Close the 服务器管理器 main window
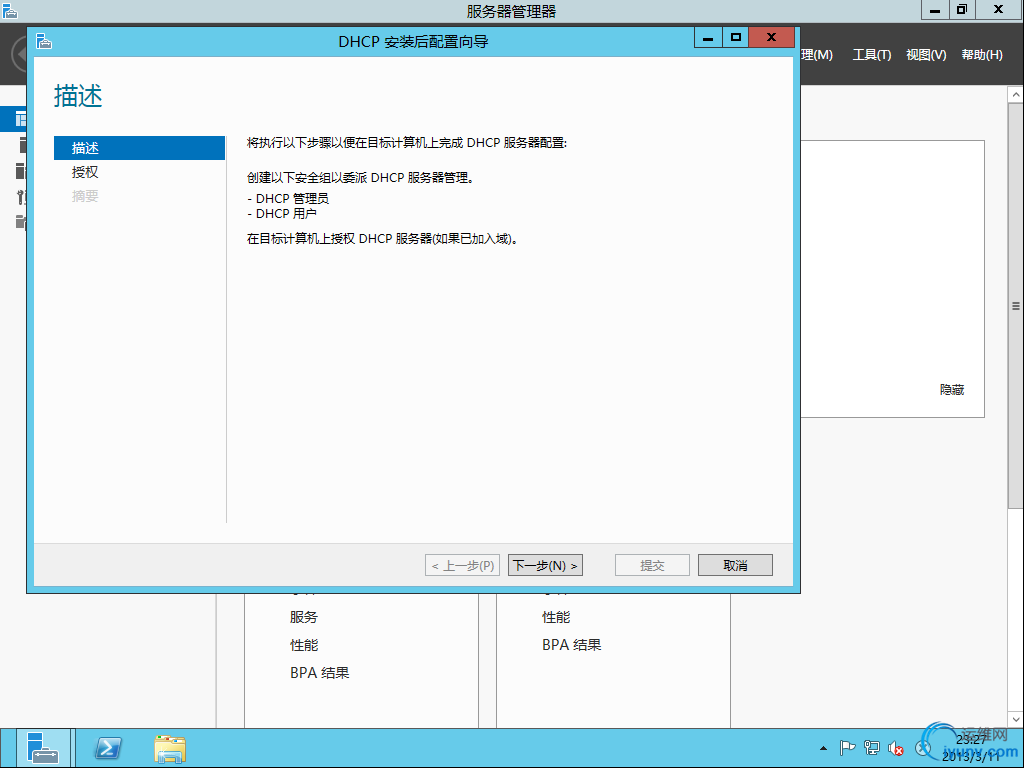This screenshot has width=1024, height=768. (999, 9)
